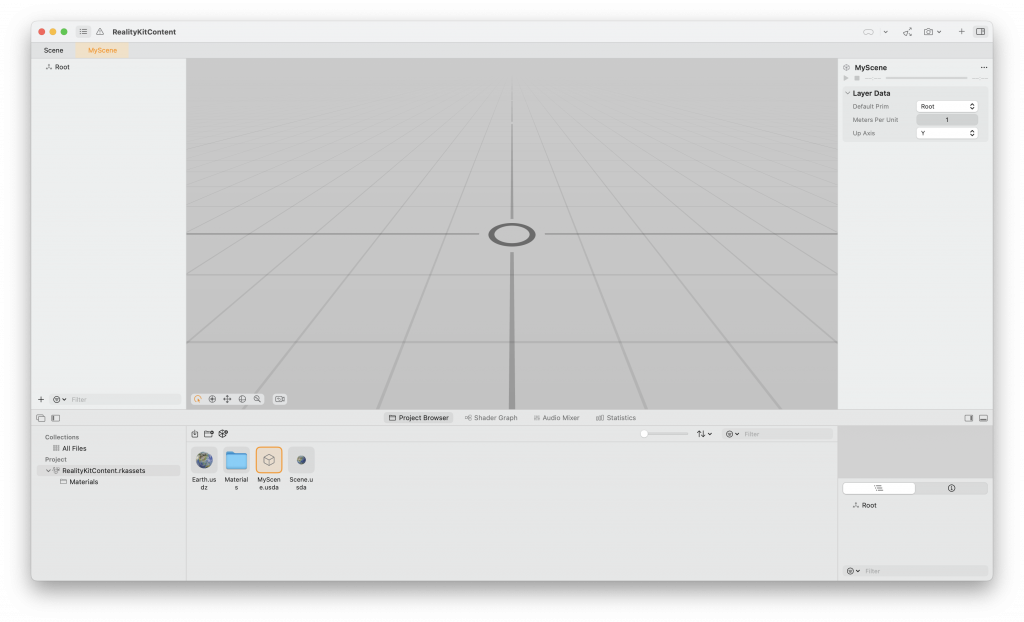The height and width of the screenshot is (622, 1024).
Task: Switch to Shader Graph tab
Action: [x=491, y=417]
